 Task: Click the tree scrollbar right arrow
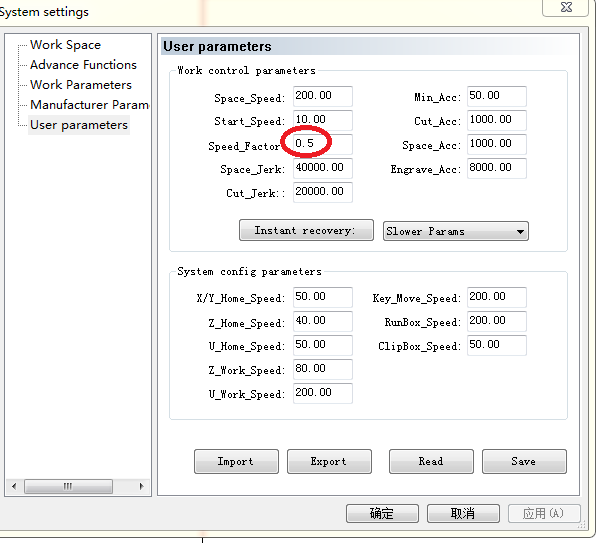(x=141, y=487)
